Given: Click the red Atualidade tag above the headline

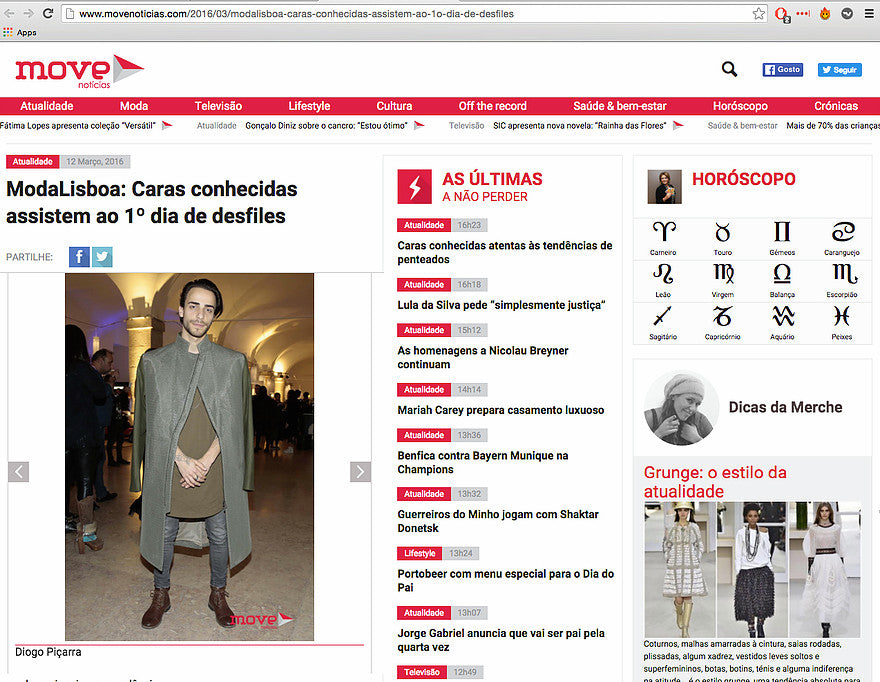Looking at the screenshot, I should [x=33, y=162].
